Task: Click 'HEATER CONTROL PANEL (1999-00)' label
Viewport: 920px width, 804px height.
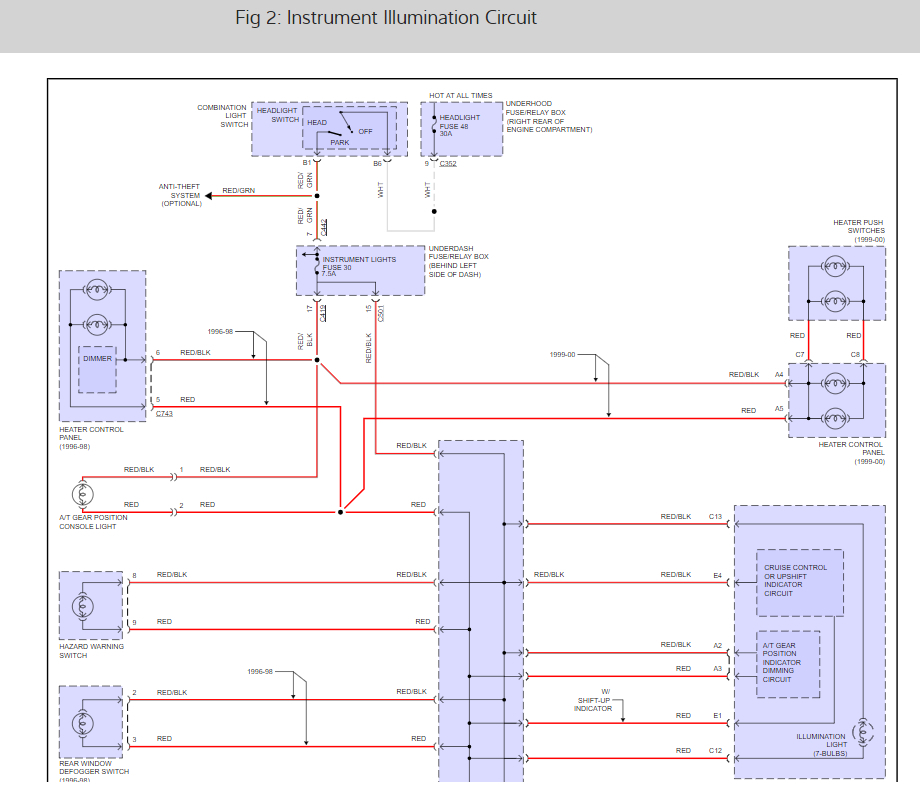Action: 851,453
